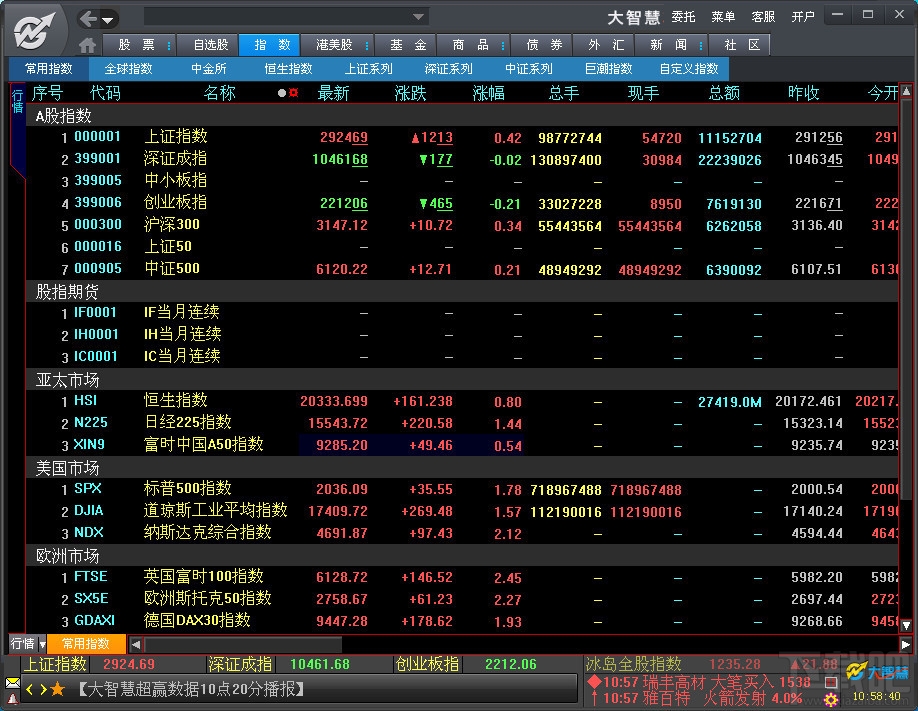Open the 基金 tab

tap(408, 45)
